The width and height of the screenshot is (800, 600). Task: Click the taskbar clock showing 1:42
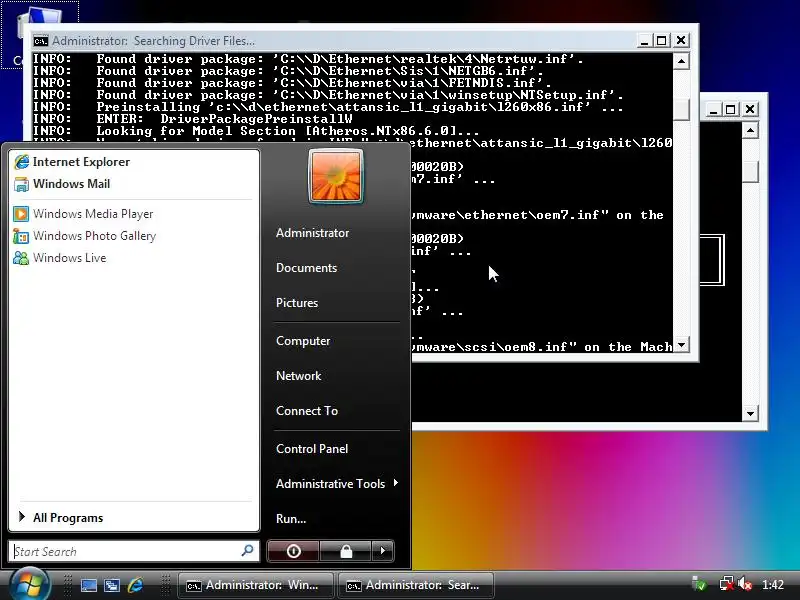tap(772, 585)
